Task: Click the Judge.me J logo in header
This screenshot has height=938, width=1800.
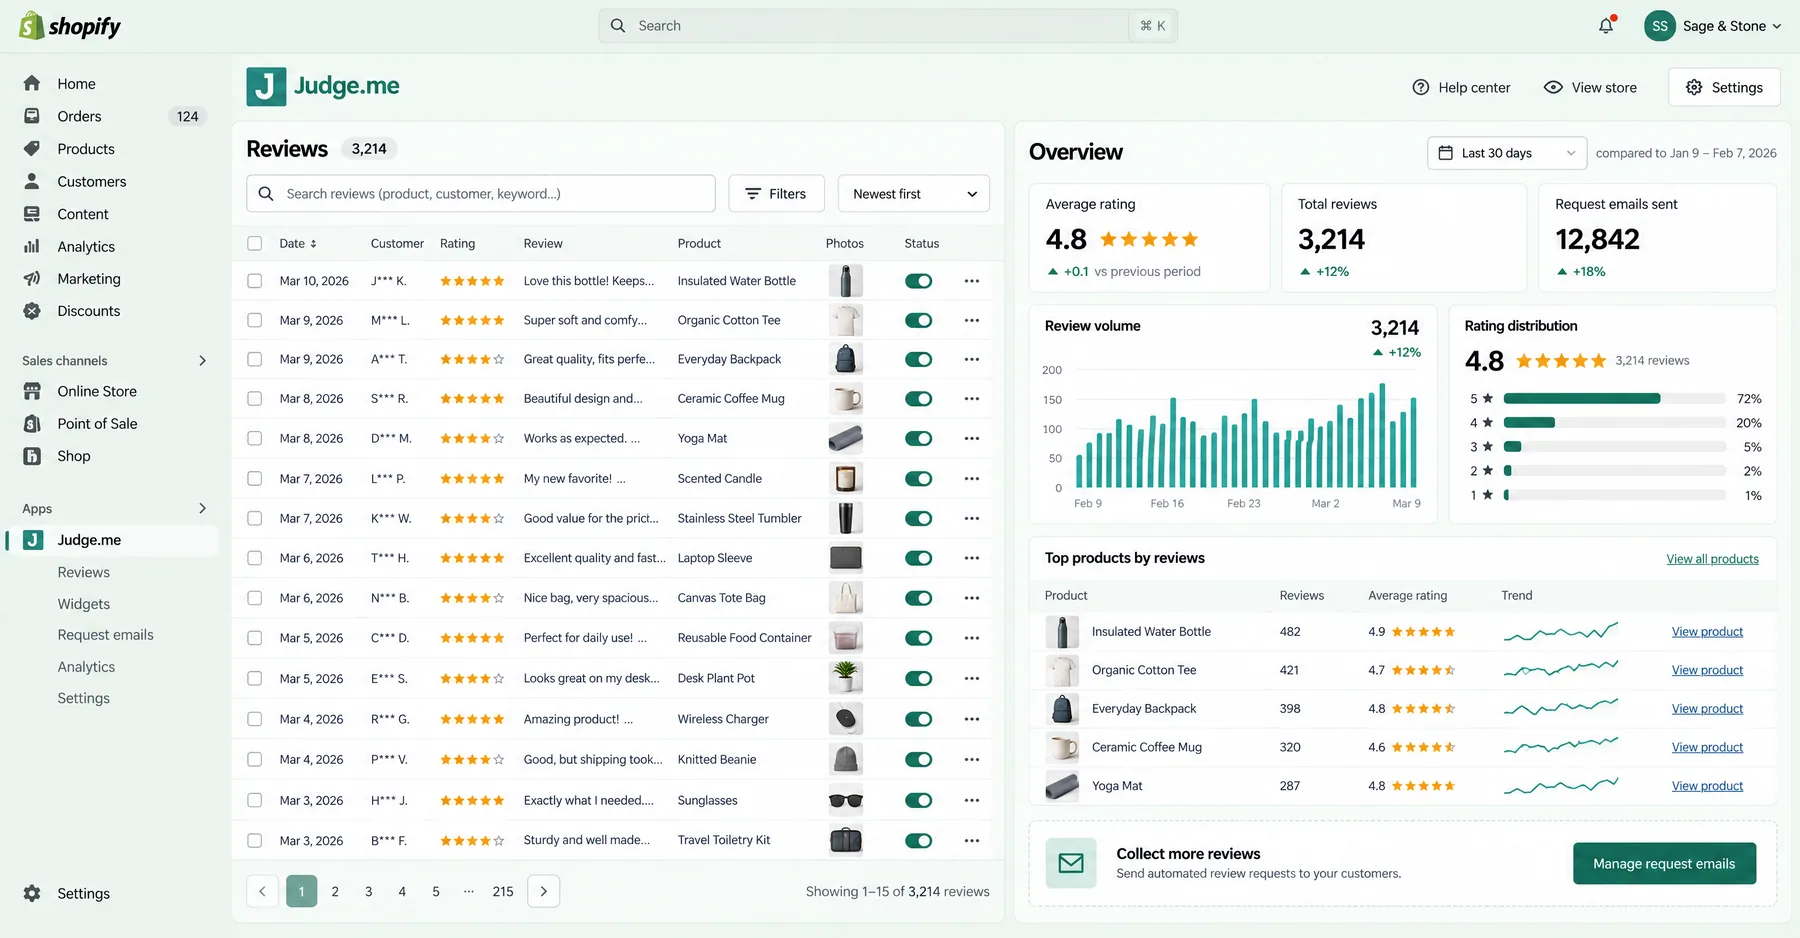Action: click(x=266, y=87)
